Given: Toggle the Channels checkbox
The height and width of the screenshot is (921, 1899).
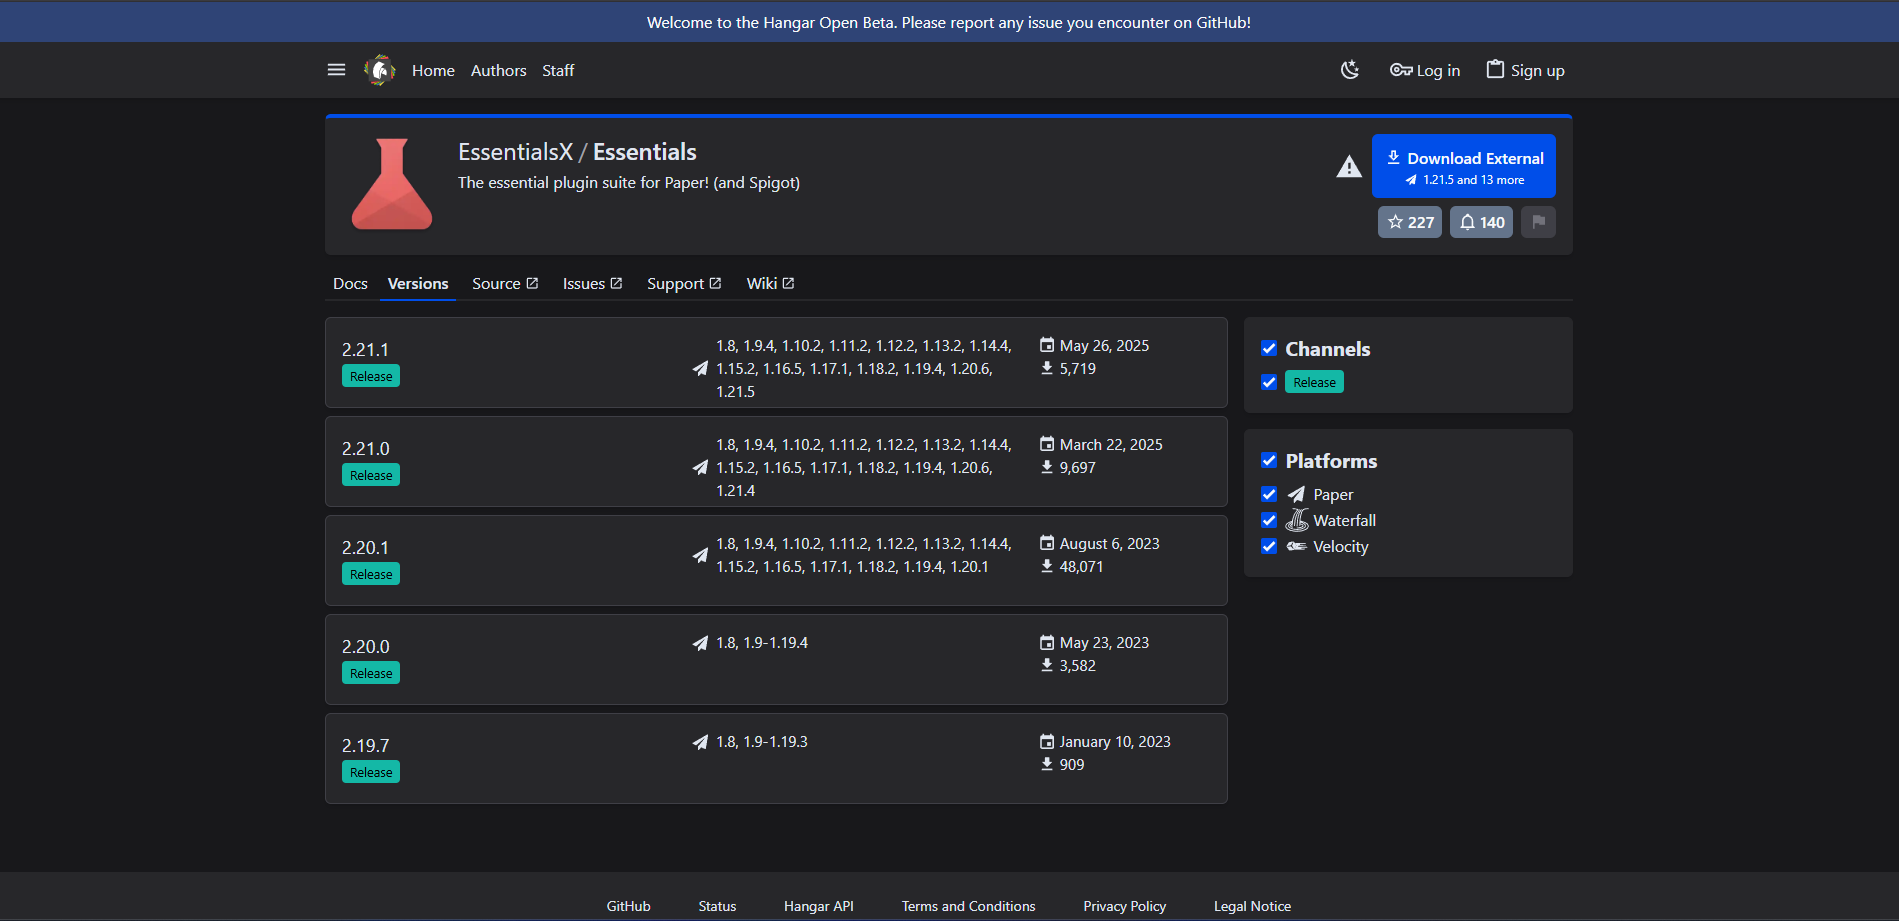Looking at the screenshot, I should [x=1269, y=348].
